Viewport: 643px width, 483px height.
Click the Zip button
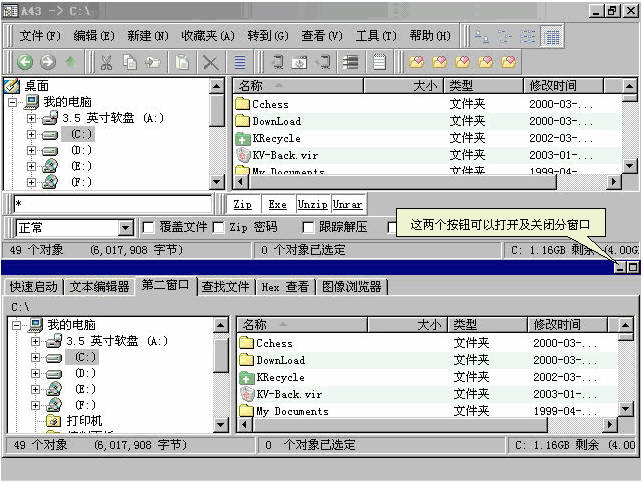[x=243, y=204]
